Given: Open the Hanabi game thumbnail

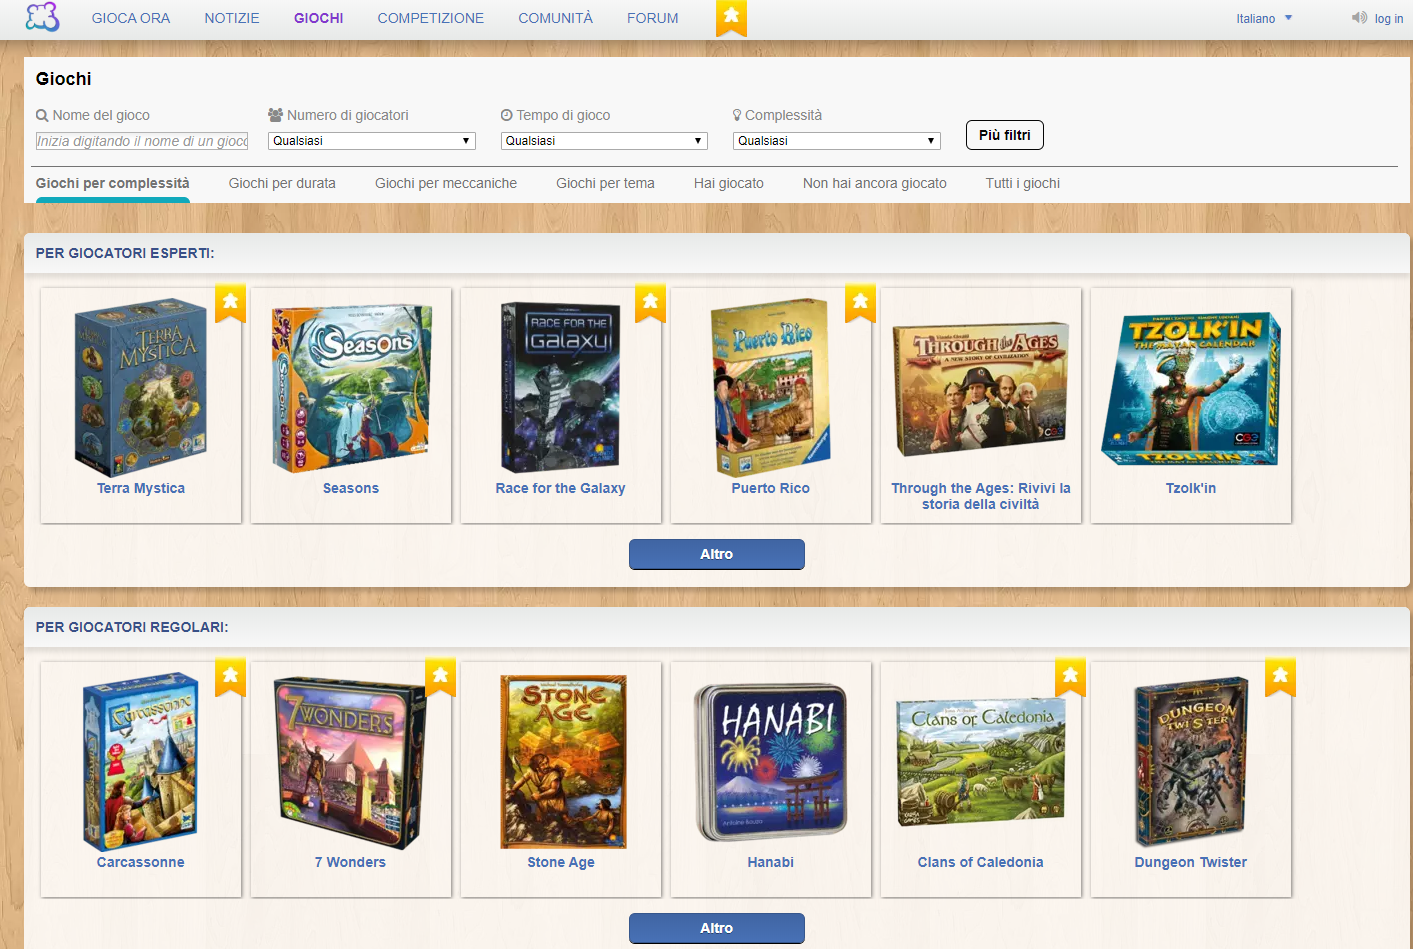Looking at the screenshot, I should point(770,762).
